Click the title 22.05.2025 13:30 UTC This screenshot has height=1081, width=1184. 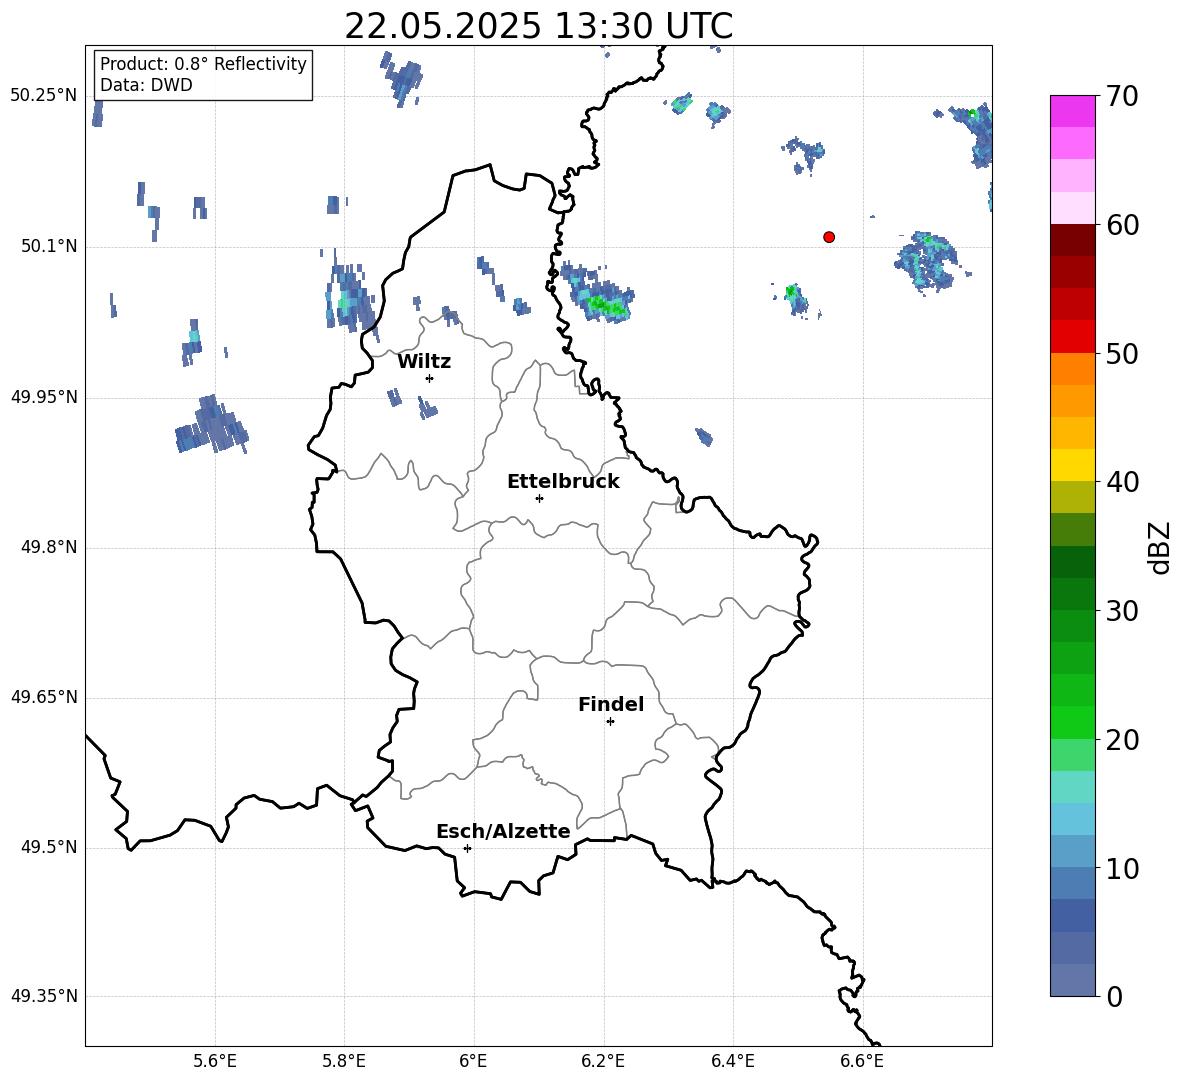point(538,26)
